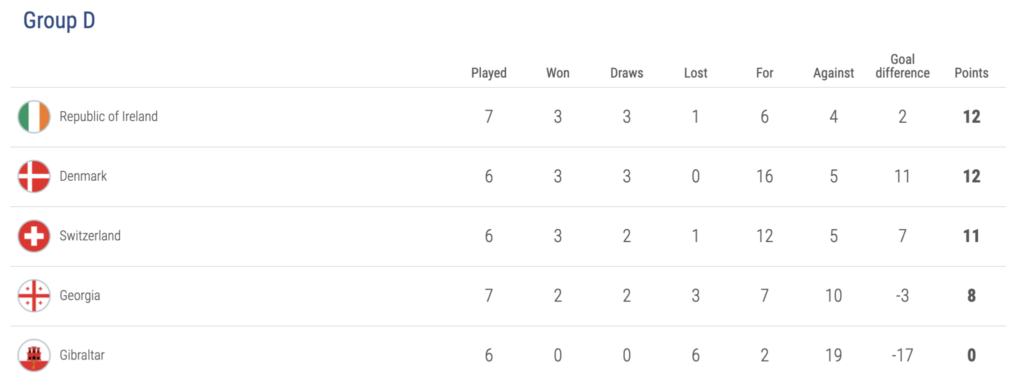Click the Group D heading
The image size is (1024, 381).
59,21
